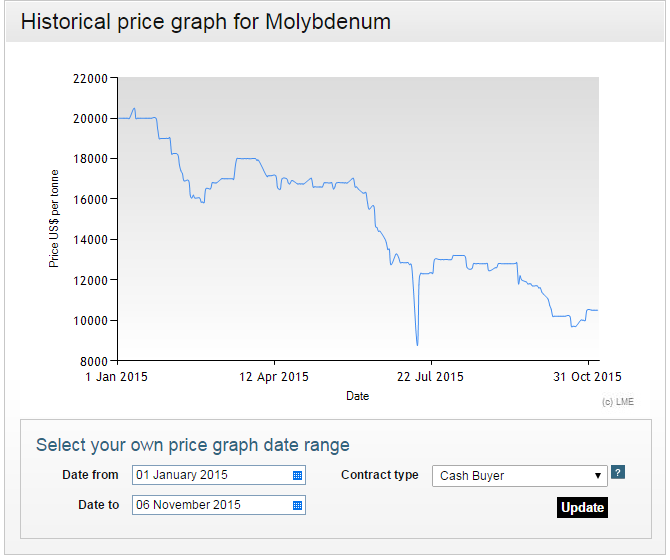Click the Historical price graph for Molybdenum heading
The image size is (670, 560).
[206, 21]
